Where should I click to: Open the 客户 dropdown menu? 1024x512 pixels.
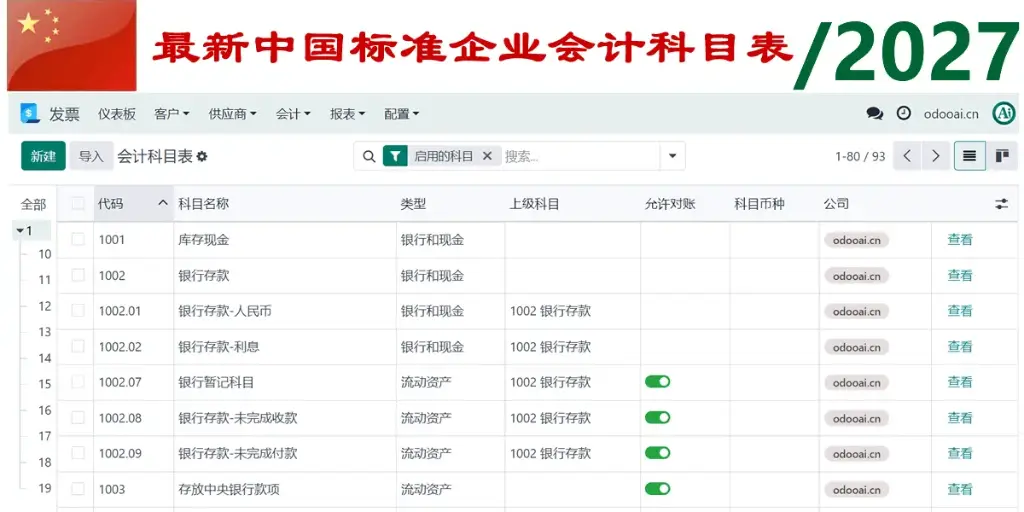pyautogui.click(x=172, y=114)
